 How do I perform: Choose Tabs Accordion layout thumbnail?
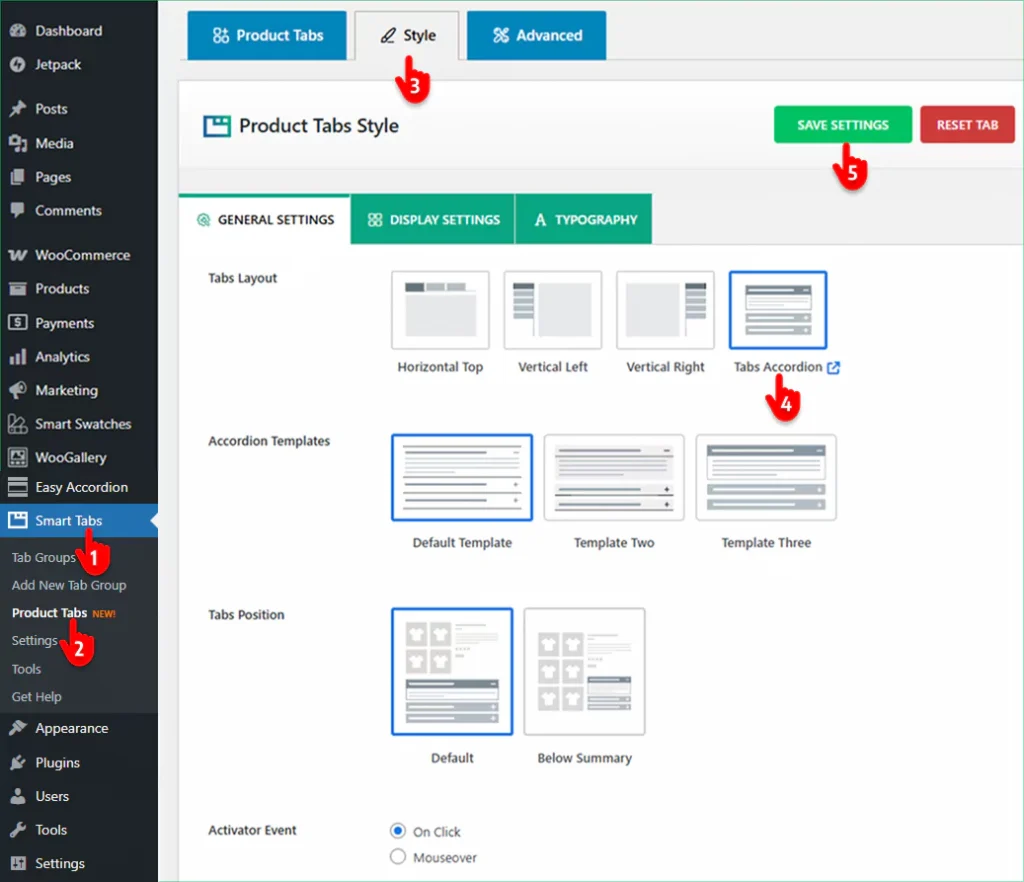(778, 310)
